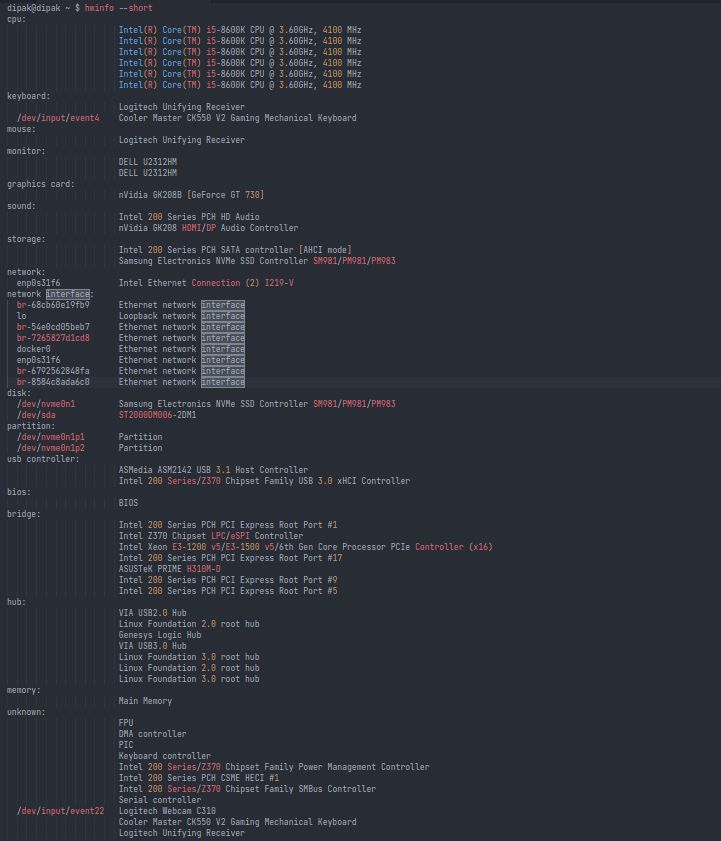
Task: Click 'Intel 200 Series PCH CSME HECI #1' line
Action: [x=198, y=778]
